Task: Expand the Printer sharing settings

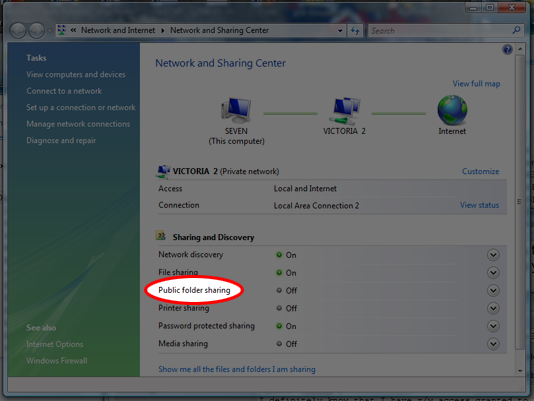Action: (493, 308)
